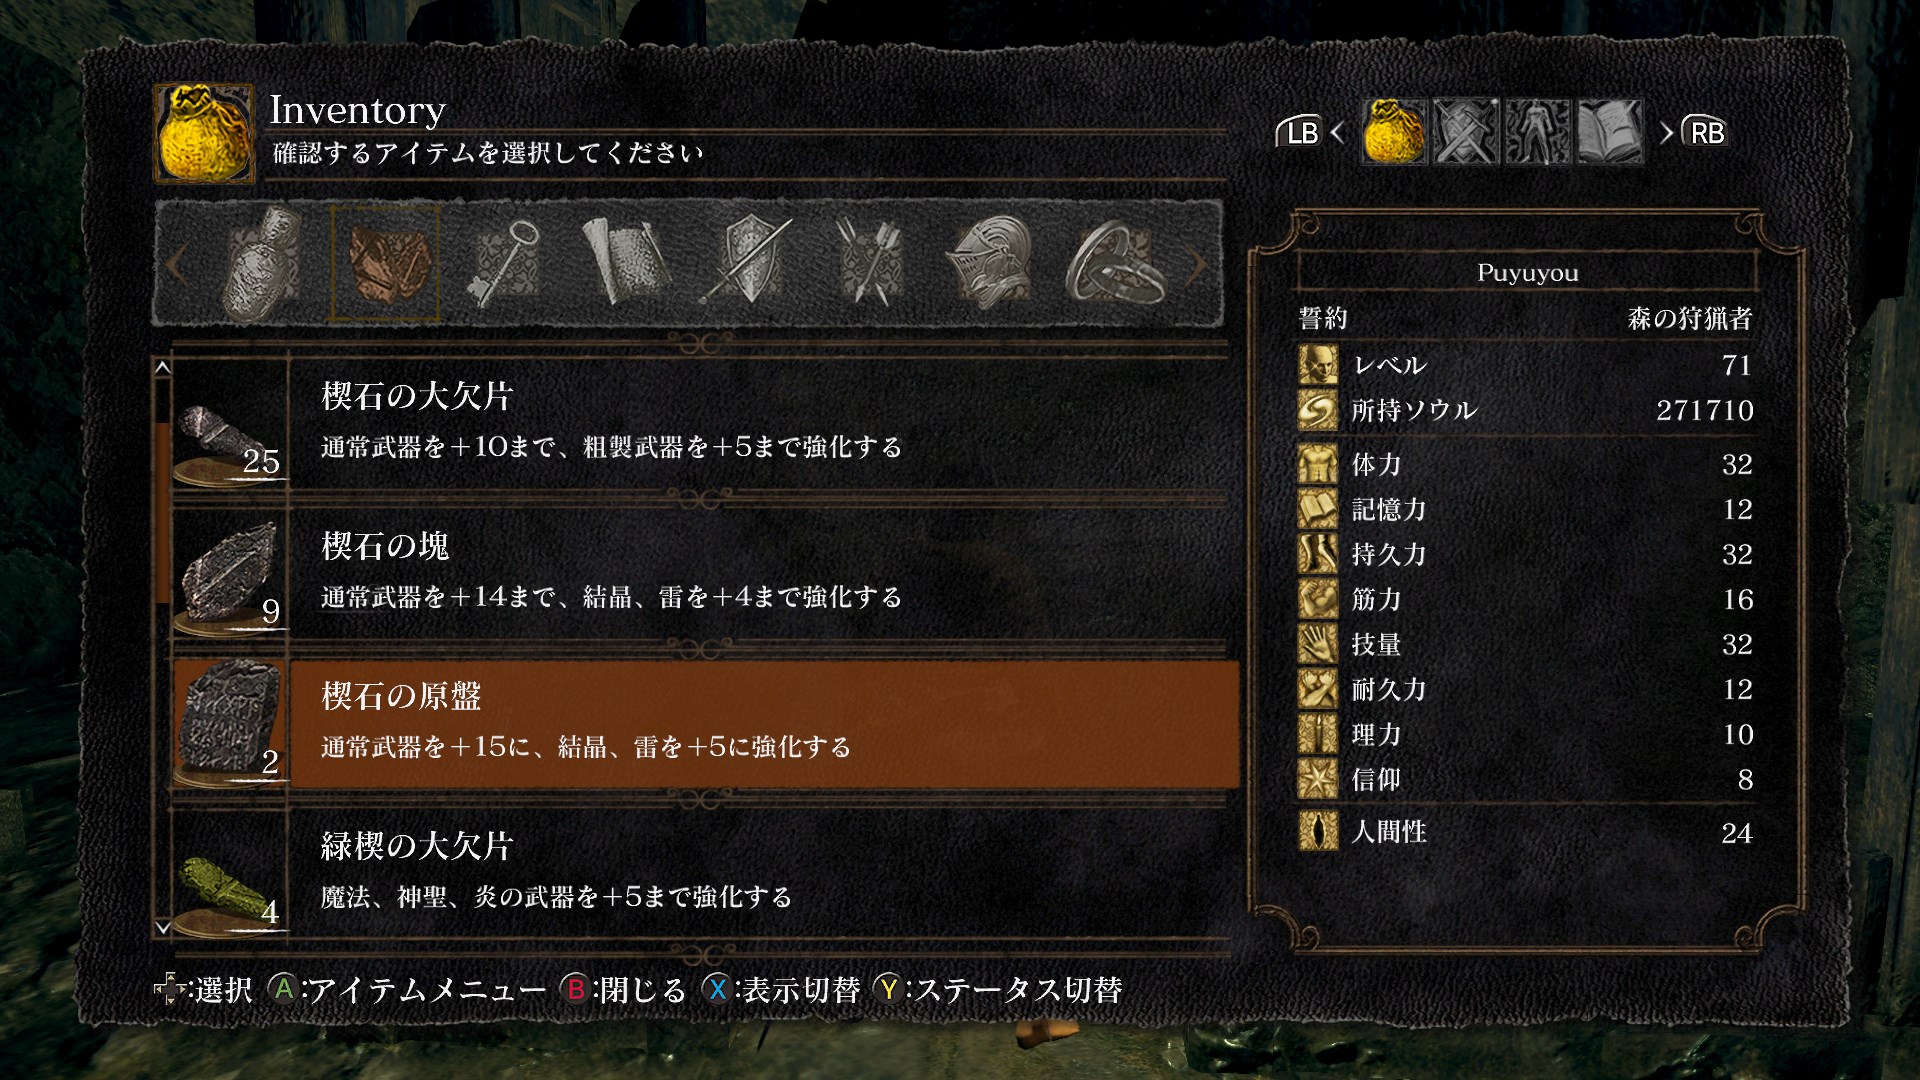Switch to the Equipment crossed-swords tab
The image size is (1920, 1080).
tap(1467, 132)
